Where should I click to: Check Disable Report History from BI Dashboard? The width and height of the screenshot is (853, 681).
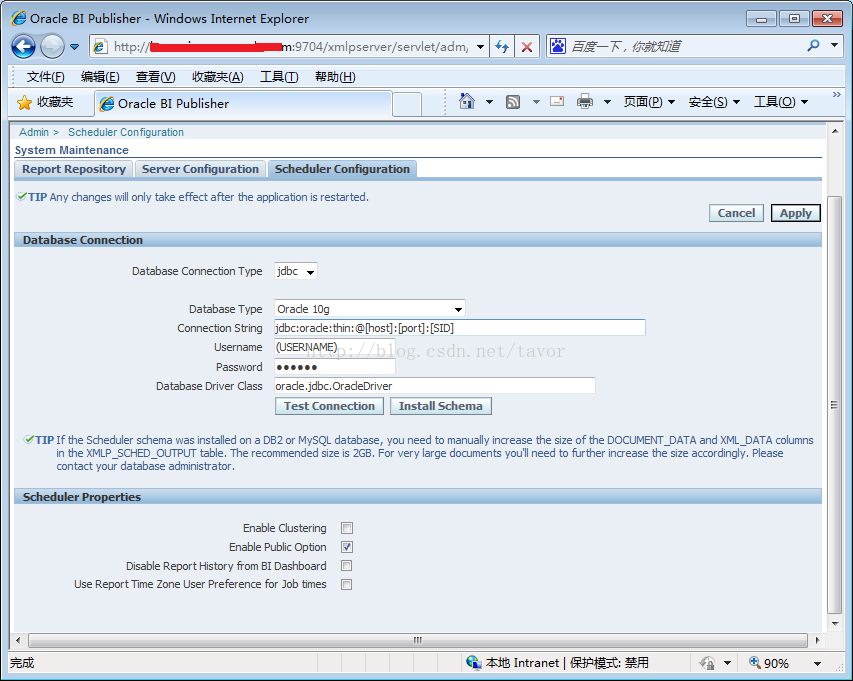coord(345,565)
